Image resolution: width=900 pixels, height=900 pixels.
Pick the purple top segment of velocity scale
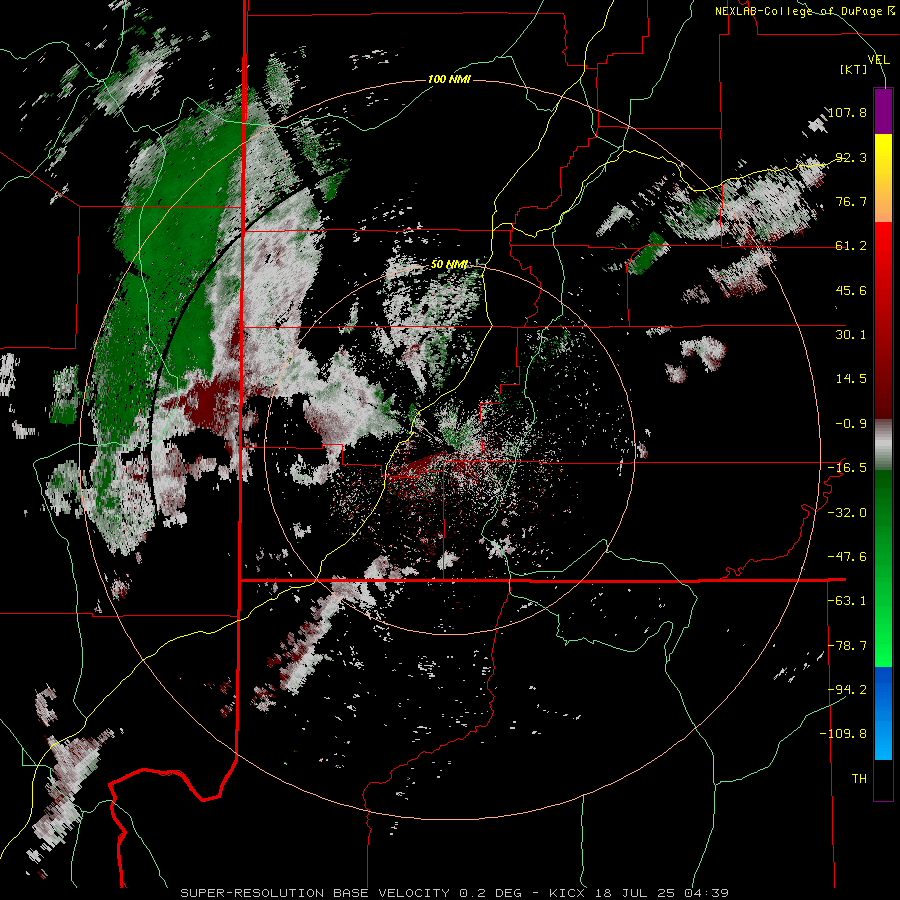tap(883, 111)
